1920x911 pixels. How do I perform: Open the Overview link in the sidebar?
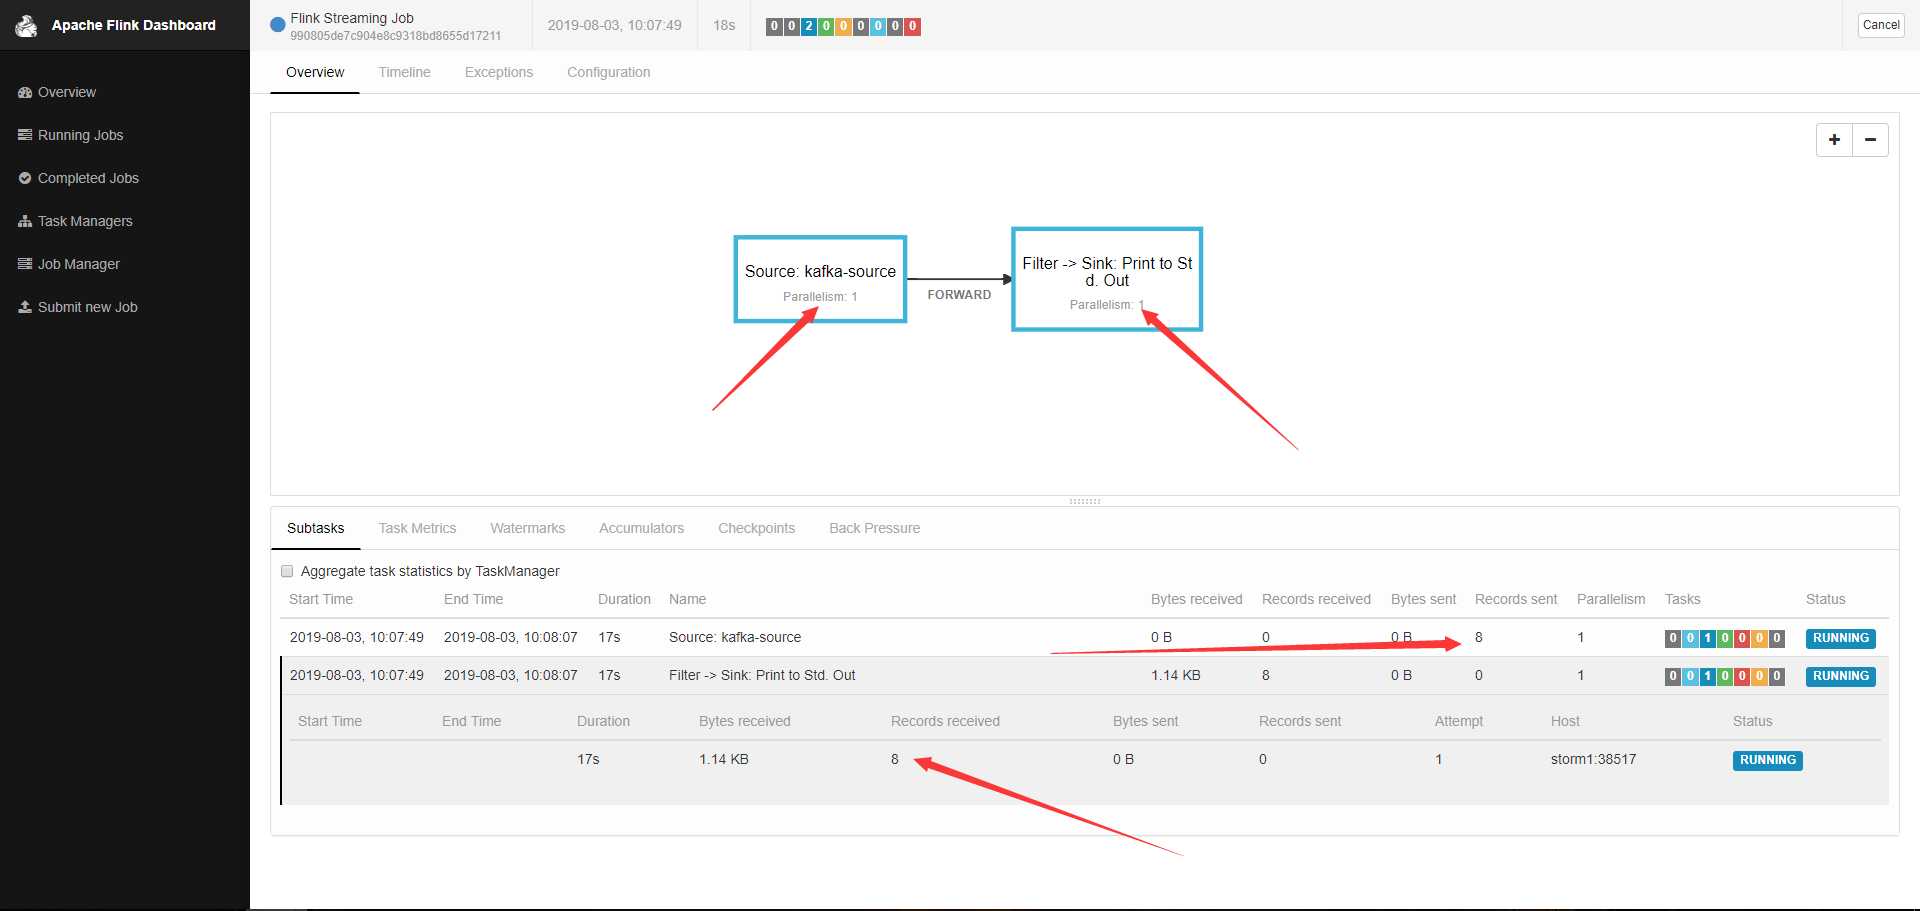[x=66, y=92]
